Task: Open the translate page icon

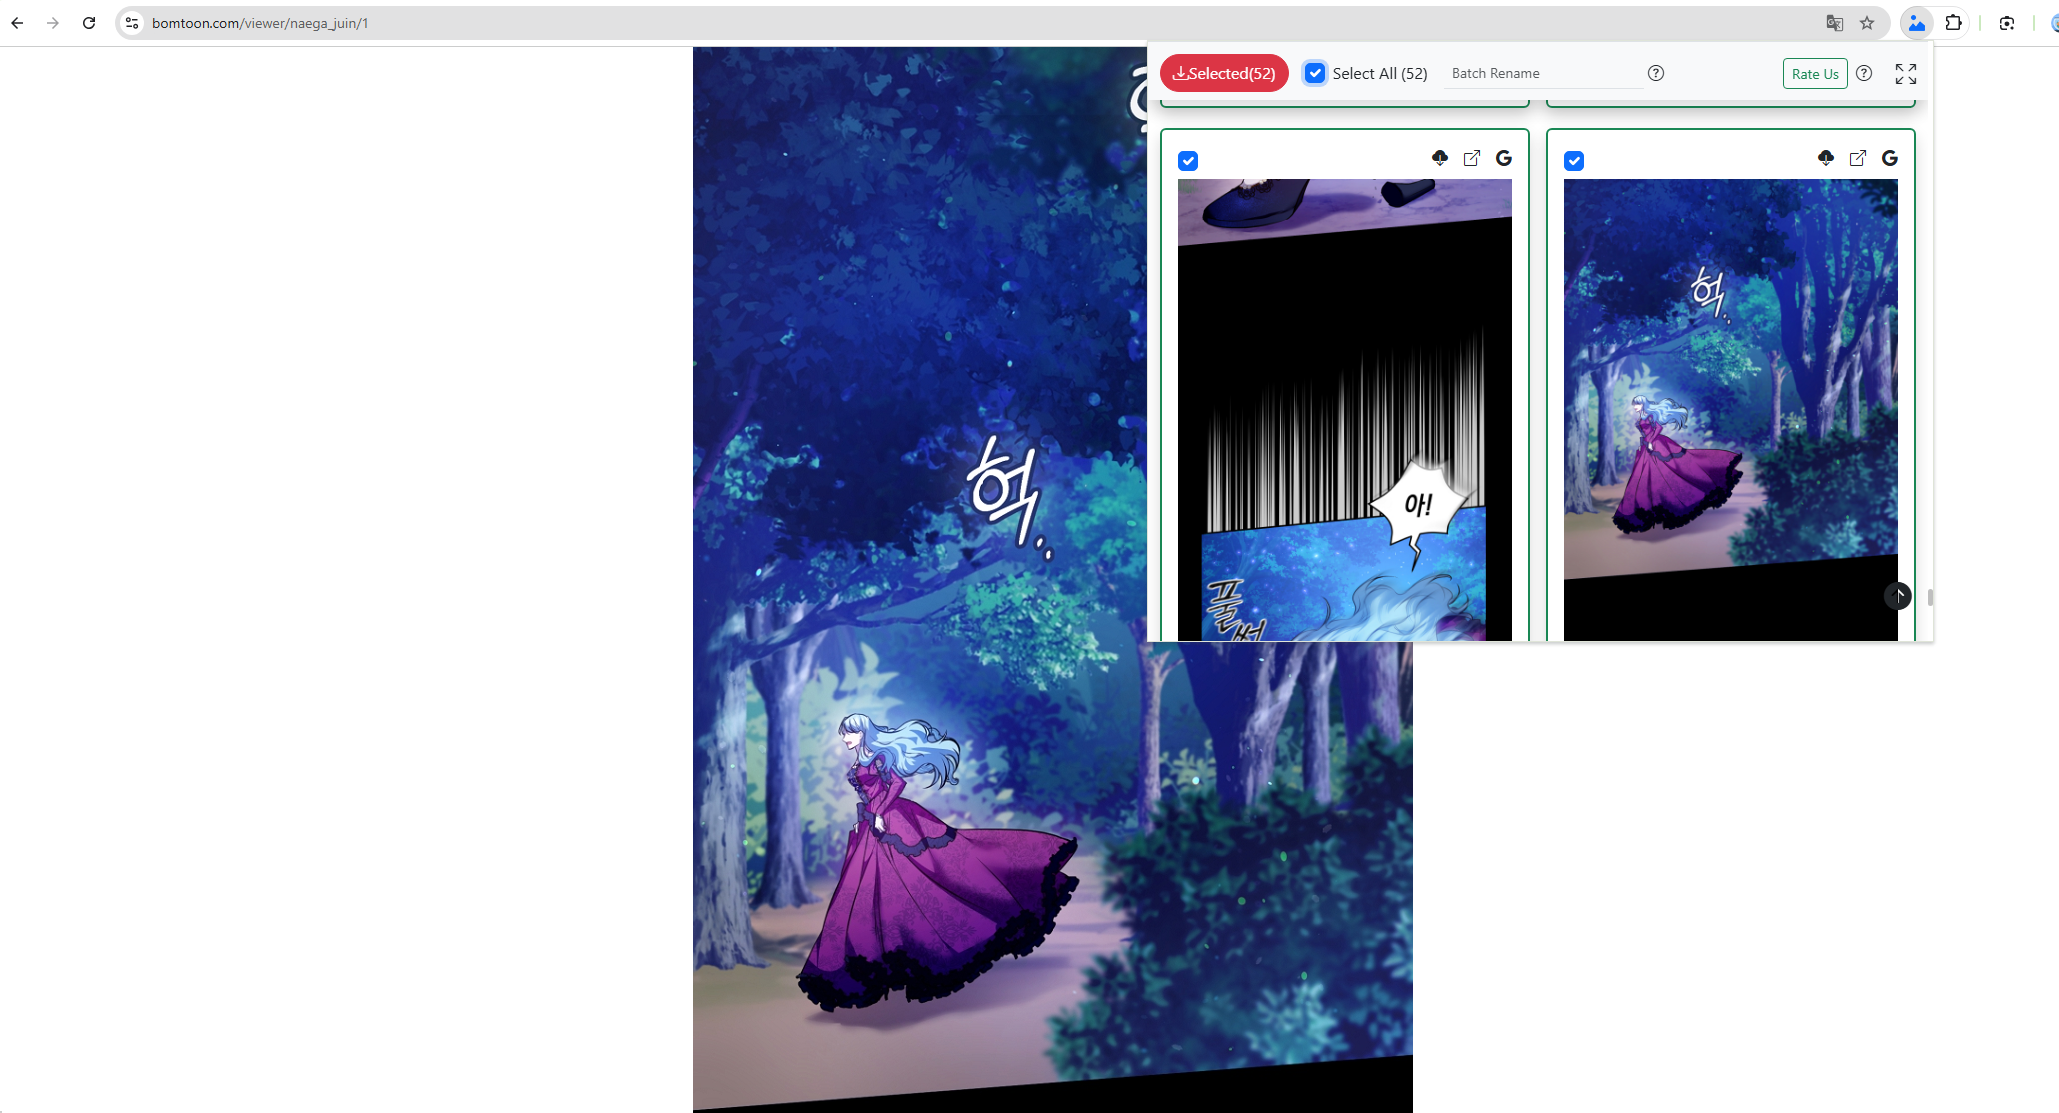Action: click(x=1834, y=23)
